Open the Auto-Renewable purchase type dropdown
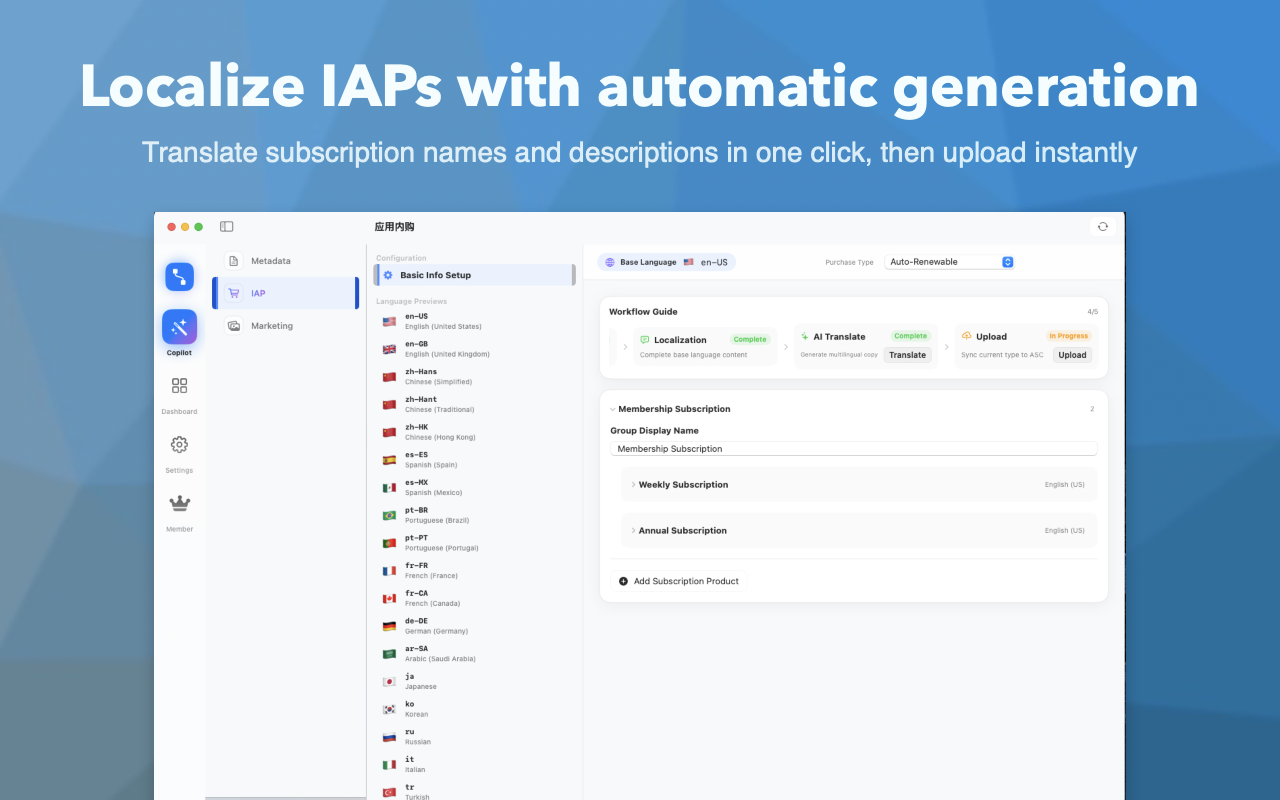1280x800 pixels. click(x=948, y=261)
